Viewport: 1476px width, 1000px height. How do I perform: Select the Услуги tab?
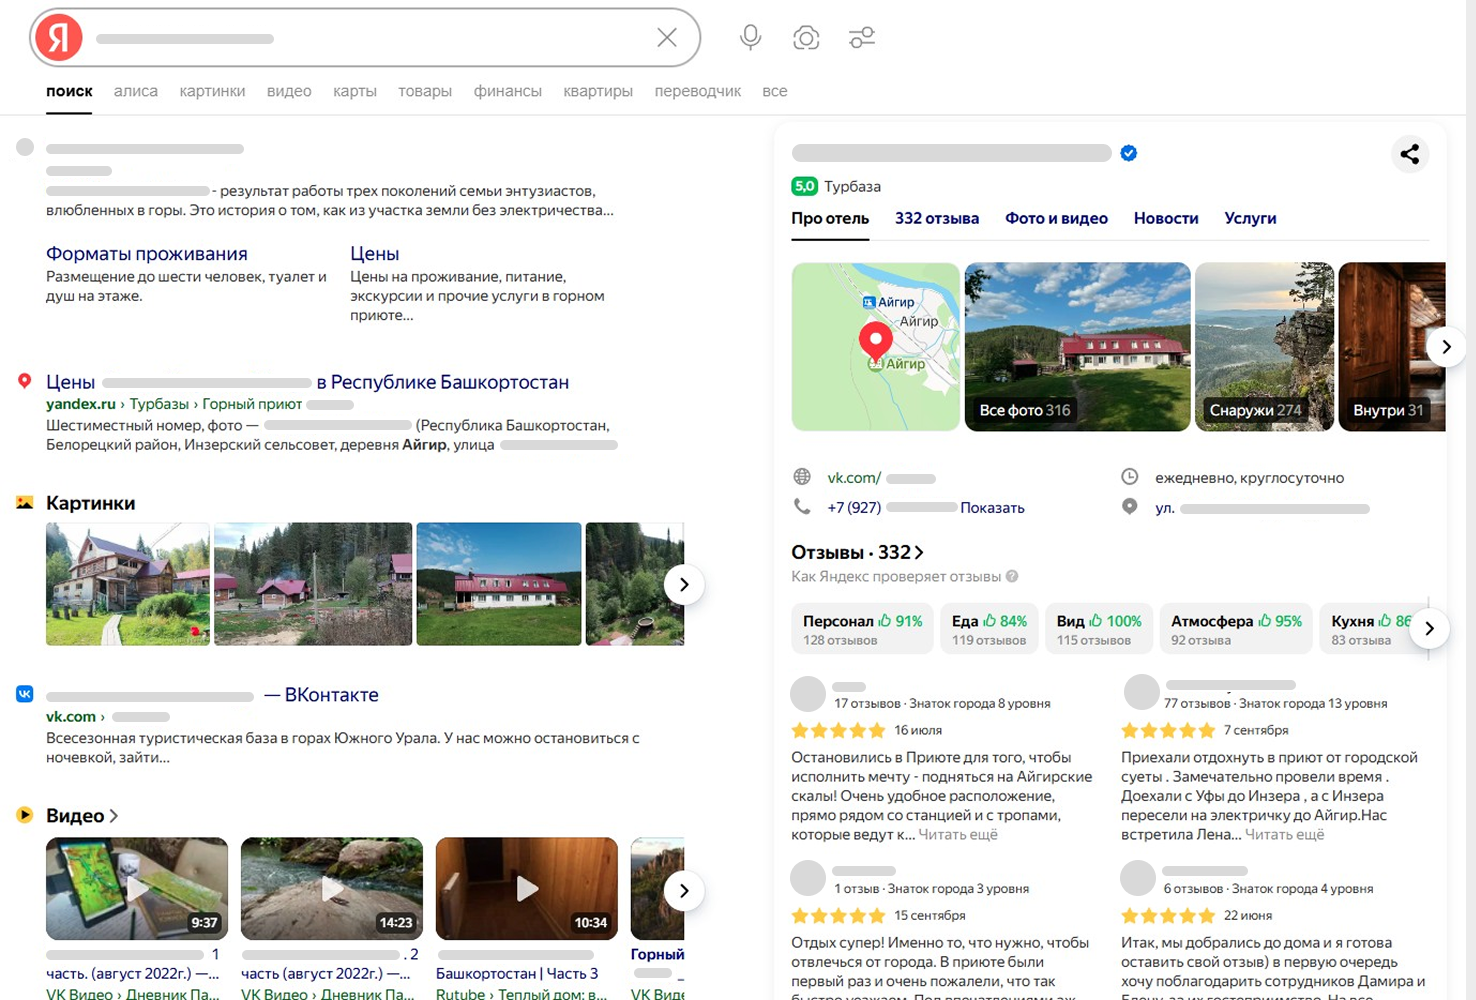coord(1250,218)
